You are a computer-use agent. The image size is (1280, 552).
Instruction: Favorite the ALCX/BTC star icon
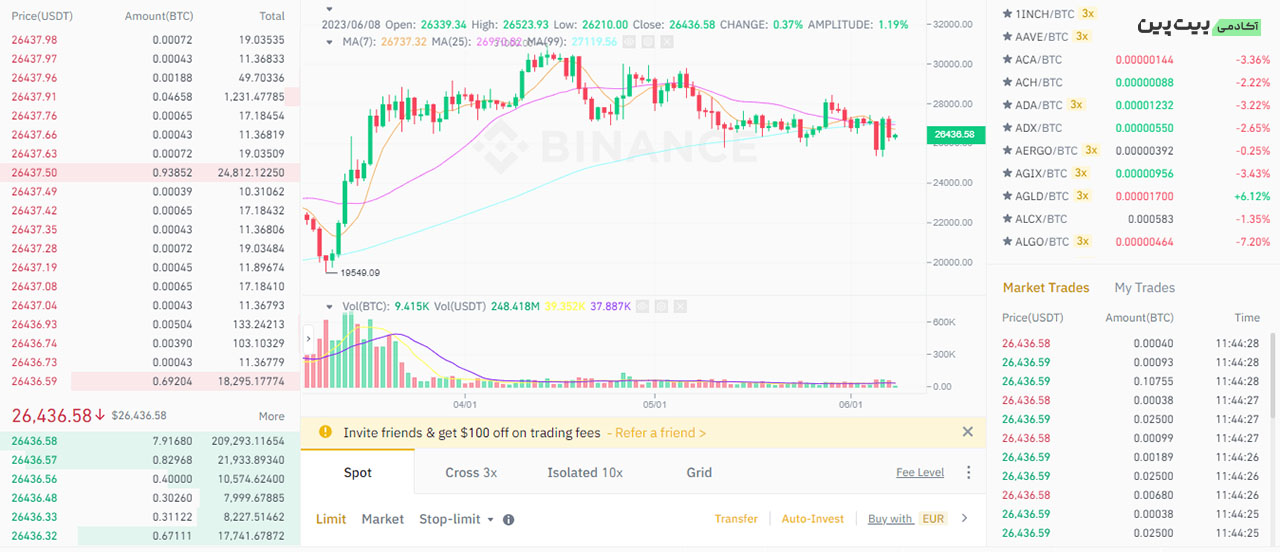coord(1007,219)
